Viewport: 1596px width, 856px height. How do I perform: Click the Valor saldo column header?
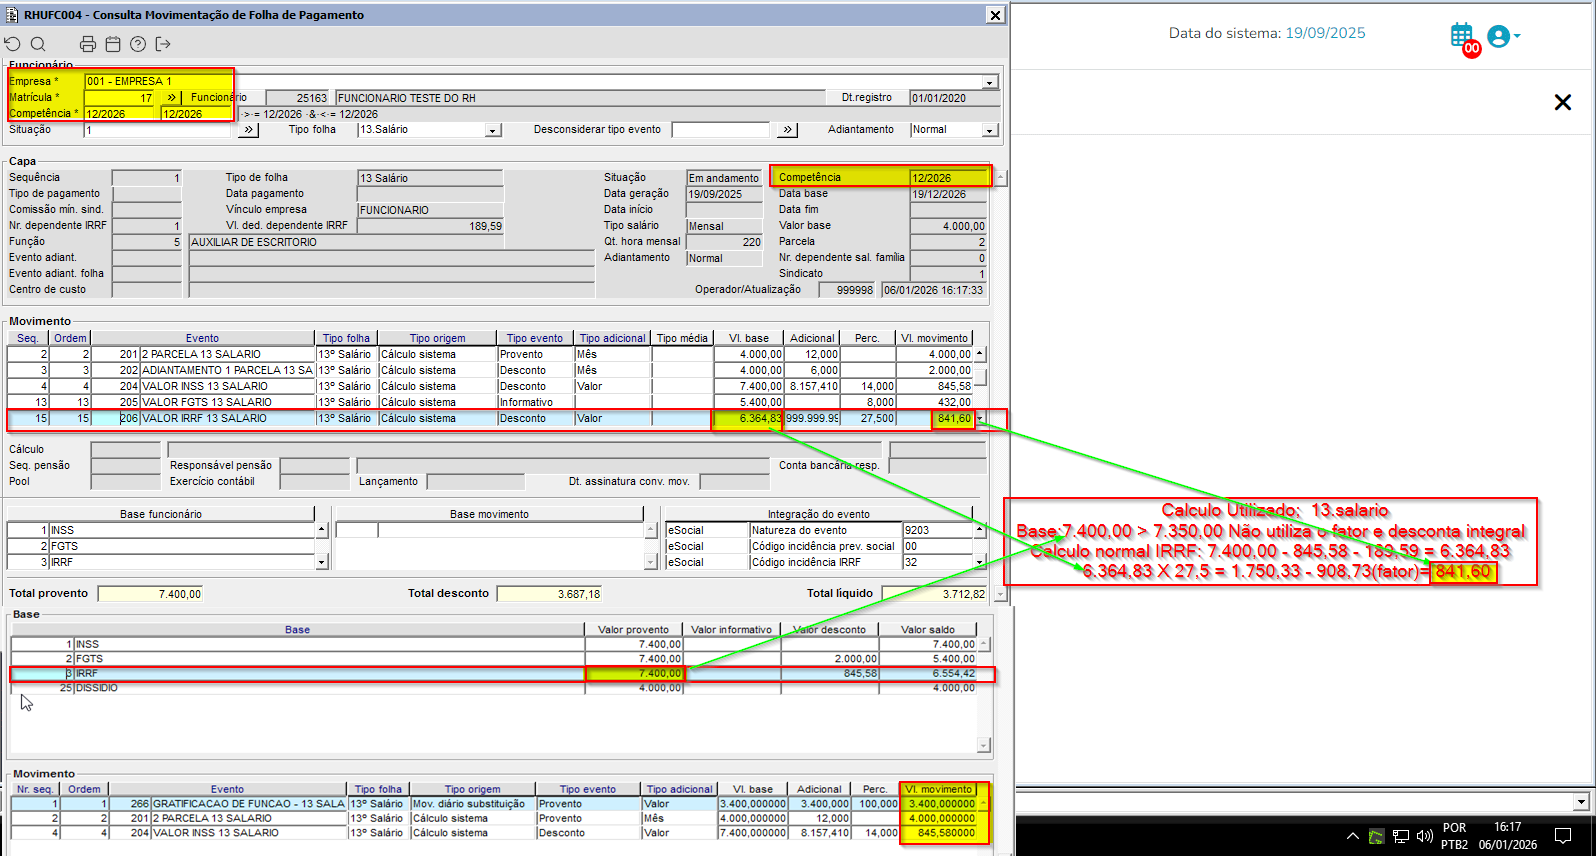click(x=928, y=630)
